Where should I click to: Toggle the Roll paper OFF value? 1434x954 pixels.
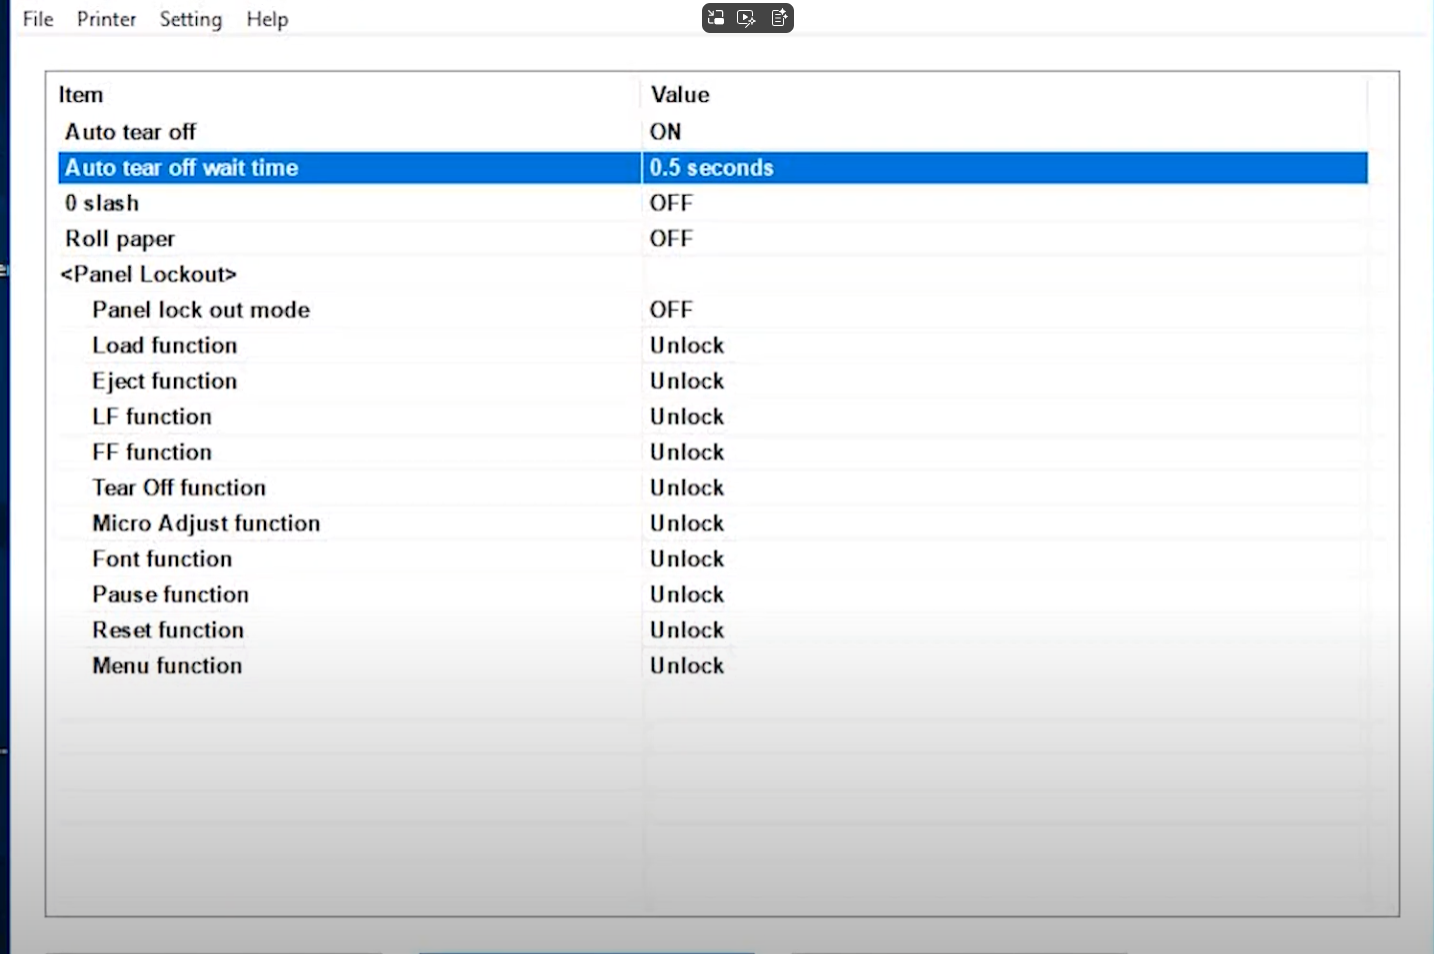tap(671, 239)
